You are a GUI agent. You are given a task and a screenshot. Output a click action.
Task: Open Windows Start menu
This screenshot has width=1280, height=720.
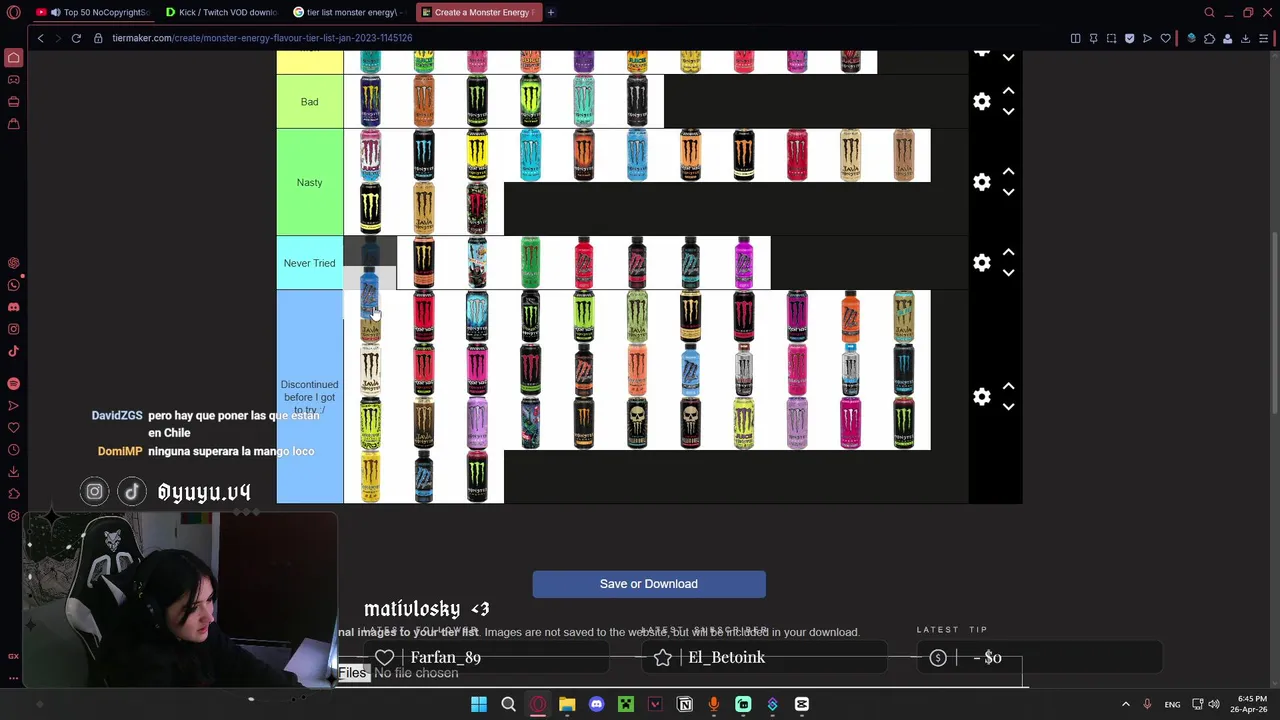click(x=479, y=705)
